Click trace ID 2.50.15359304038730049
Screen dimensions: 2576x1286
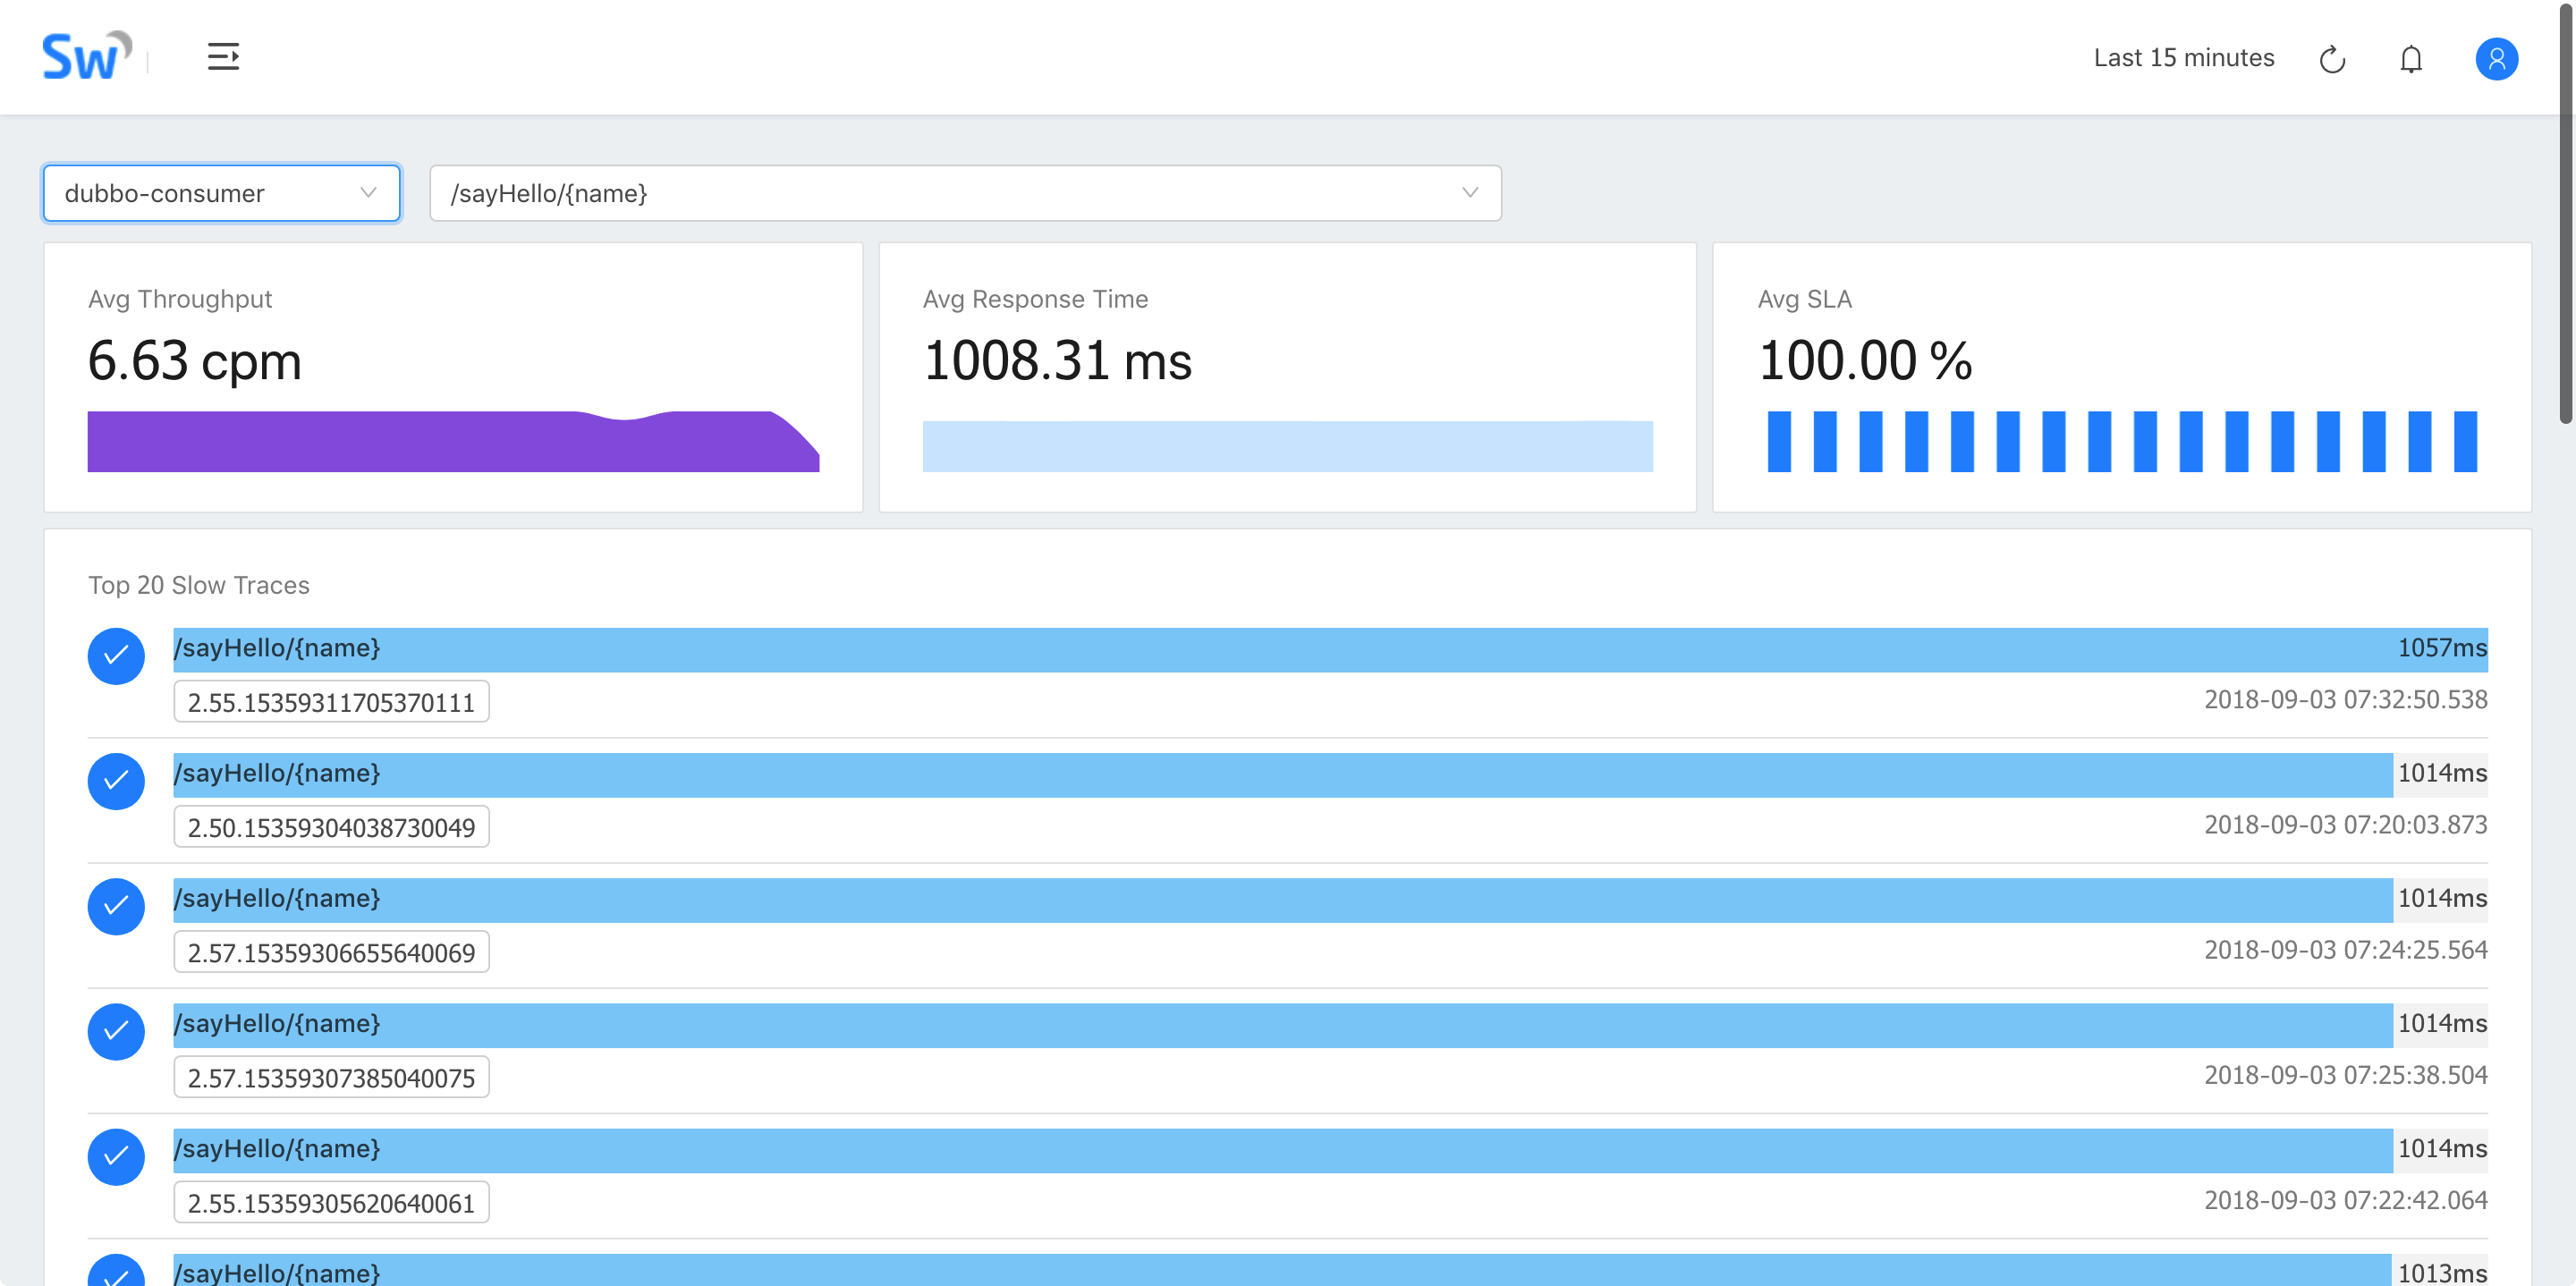[331, 827]
